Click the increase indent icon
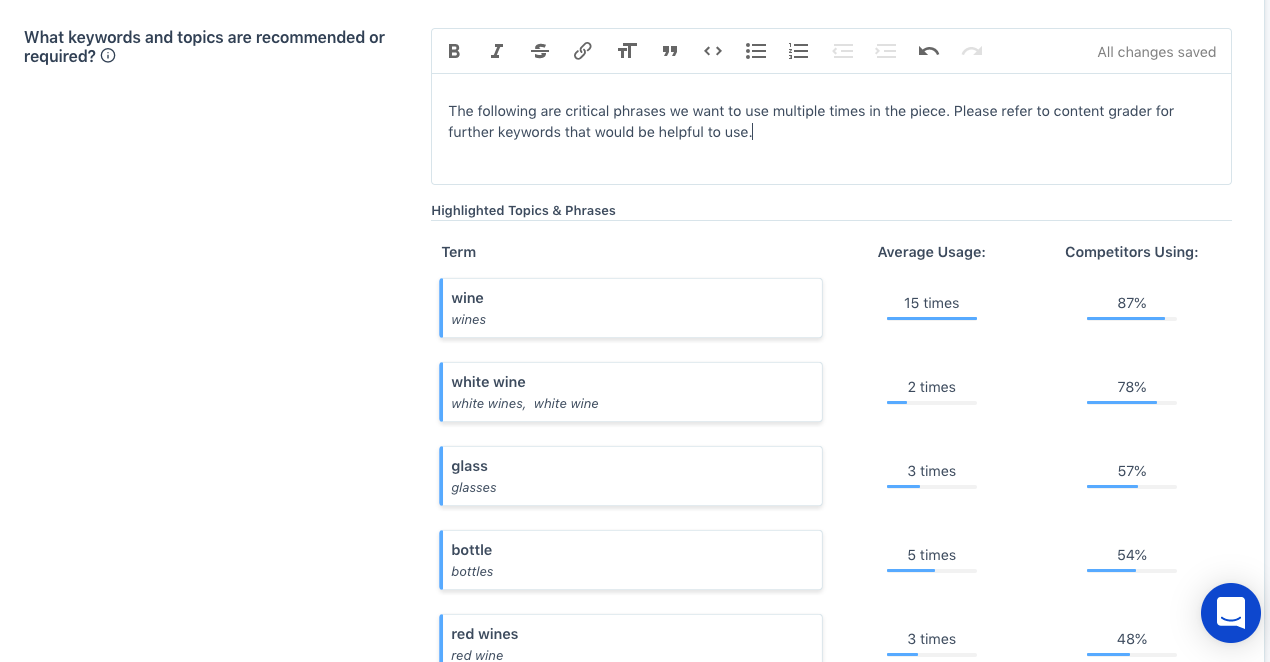Image resolution: width=1270 pixels, height=662 pixels. [x=885, y=51]
